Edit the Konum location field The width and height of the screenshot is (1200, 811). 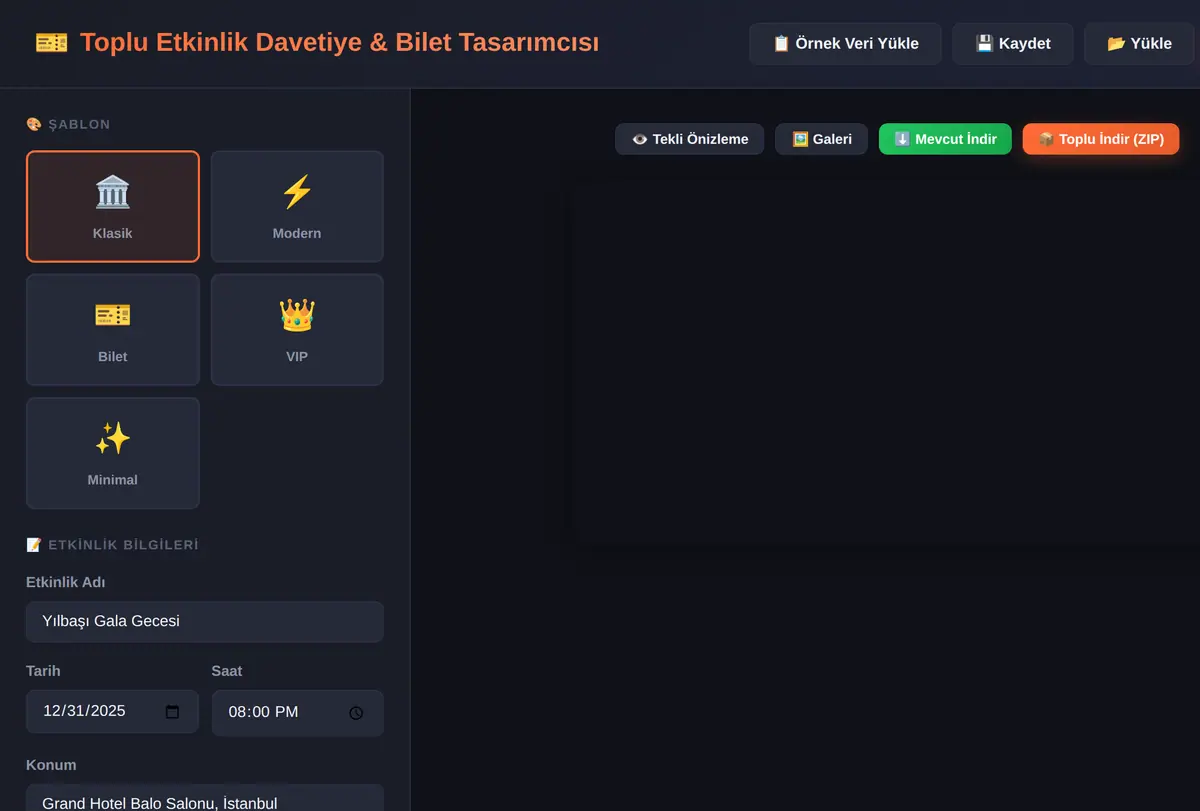click(205, 798)
